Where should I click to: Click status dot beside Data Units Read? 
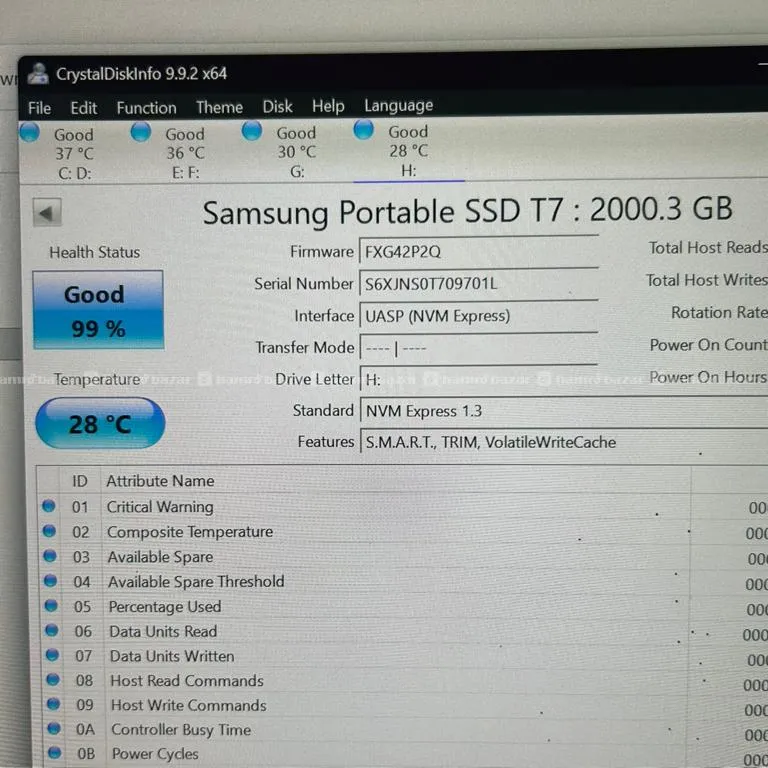pyautogui.click(x=52, y=630)
